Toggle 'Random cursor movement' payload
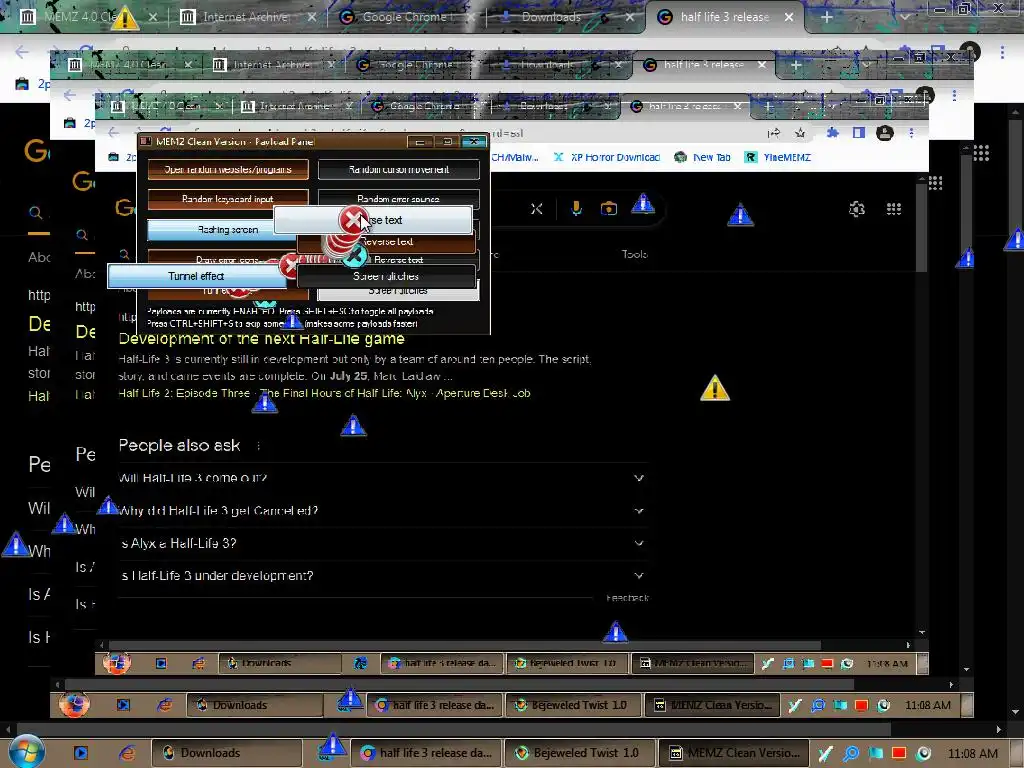1024x768 pixels. pos(398,169)
